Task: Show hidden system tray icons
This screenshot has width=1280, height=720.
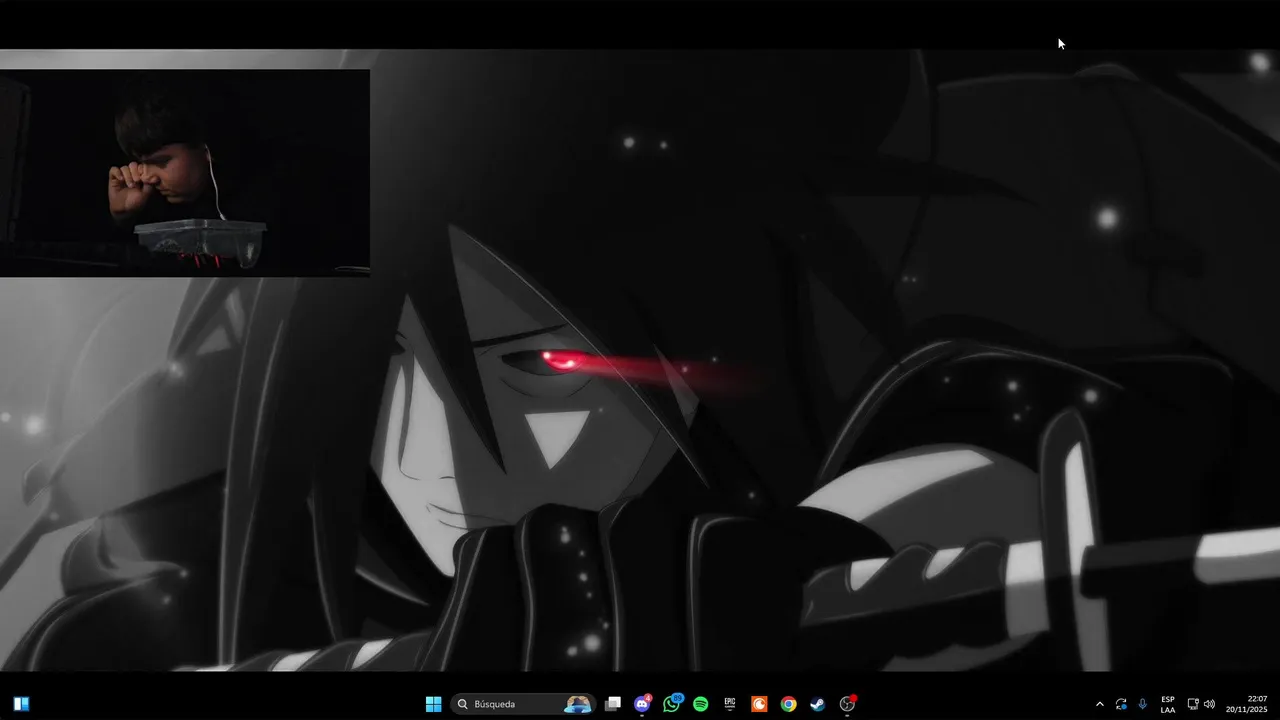Action: coord(1100,704)
